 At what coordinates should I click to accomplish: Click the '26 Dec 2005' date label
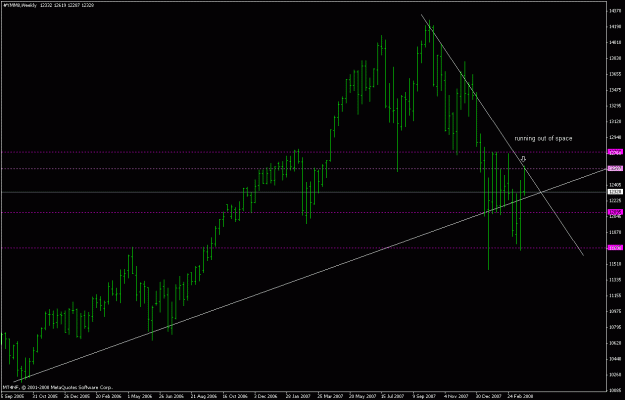(75, 397)
